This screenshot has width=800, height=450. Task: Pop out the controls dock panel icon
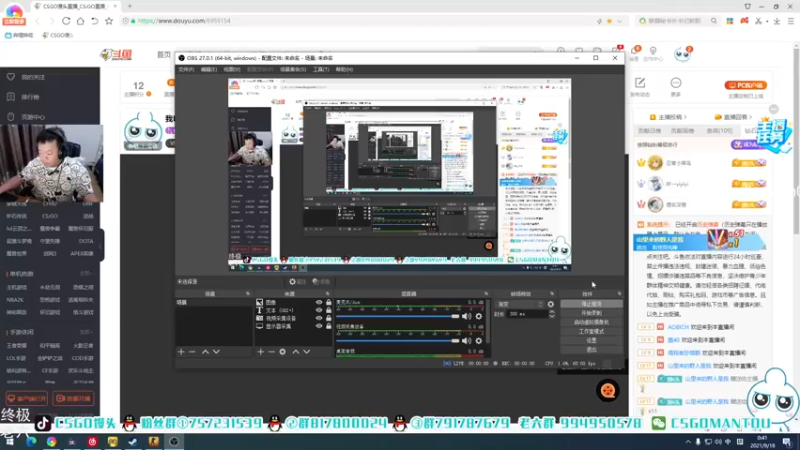point(619,294)
